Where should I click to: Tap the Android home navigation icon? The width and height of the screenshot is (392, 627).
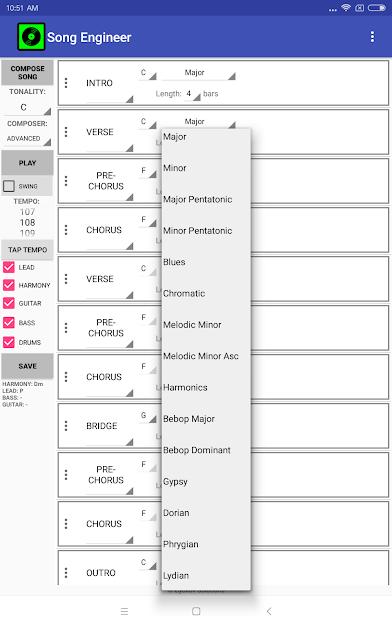(196, 611)
